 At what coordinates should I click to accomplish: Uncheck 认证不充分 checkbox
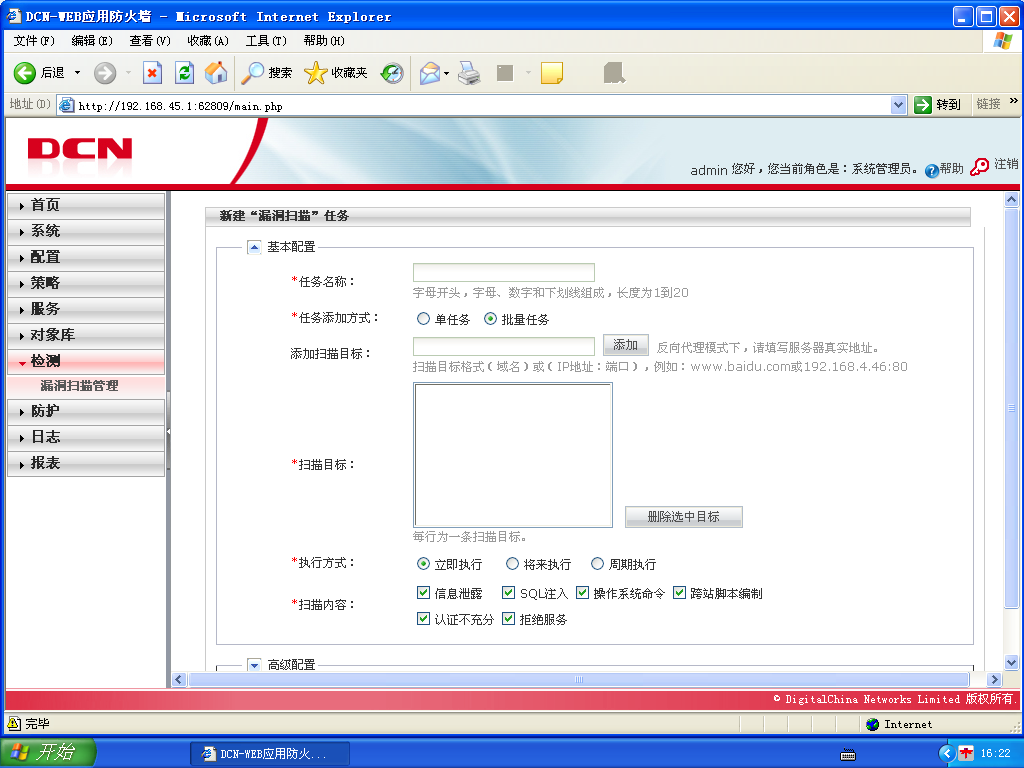pos(423,618)
